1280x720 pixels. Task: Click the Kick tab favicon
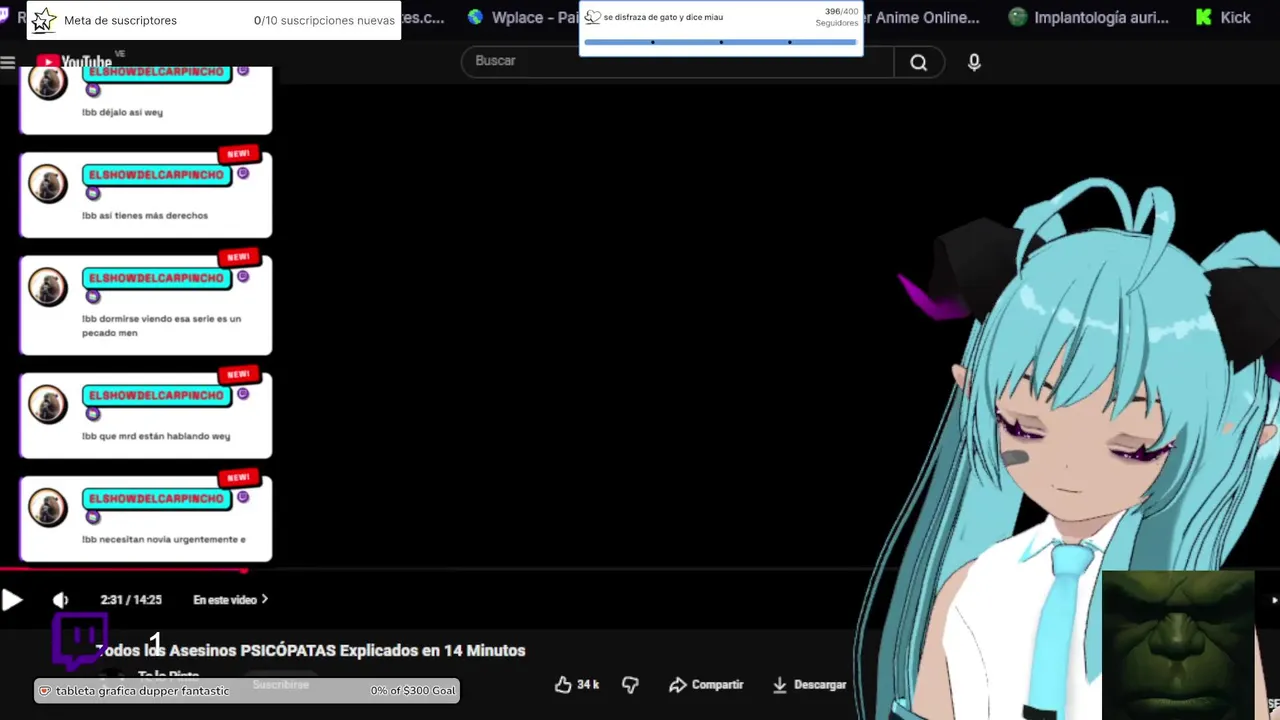pyautogui.click(x=1204, y=17)
